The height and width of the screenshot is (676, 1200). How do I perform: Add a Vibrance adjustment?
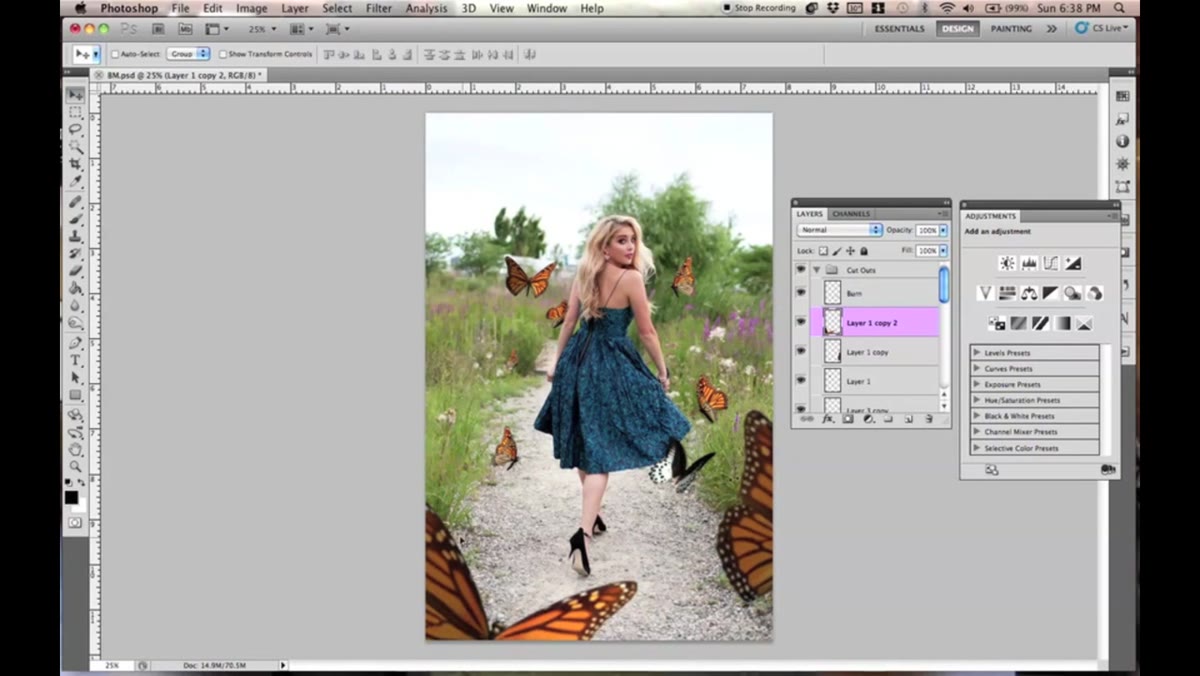pyautogui.click(x=985, y=293)
